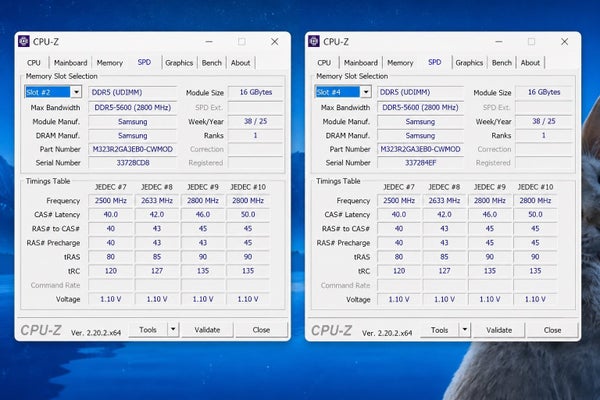This screenshot has height=400, width=600.
Task: Click Tools button in left window
Action: click(148, 330)
